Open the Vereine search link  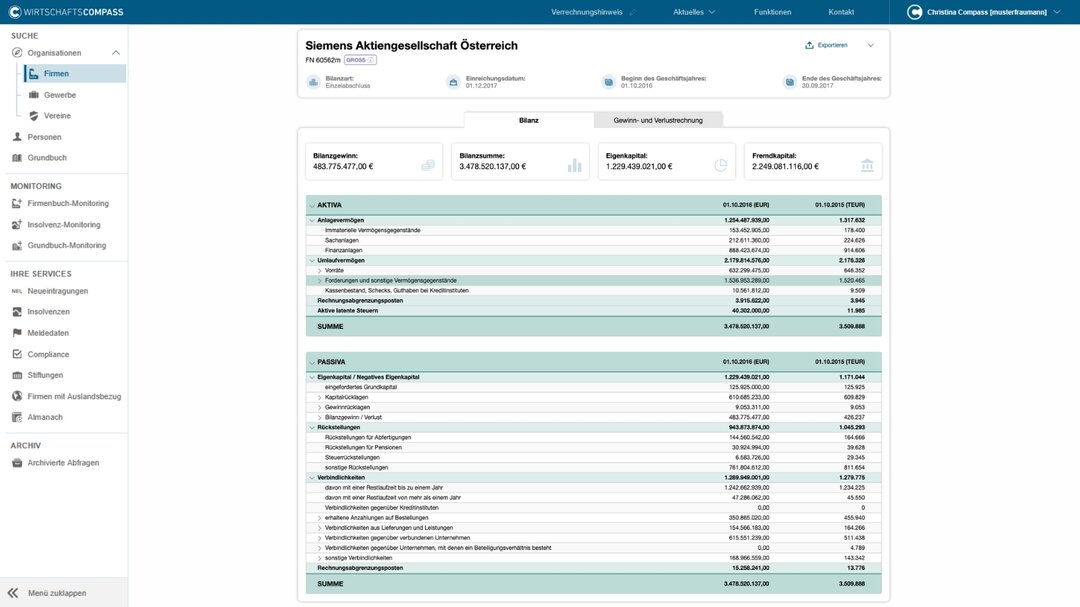tap(57, 116)
